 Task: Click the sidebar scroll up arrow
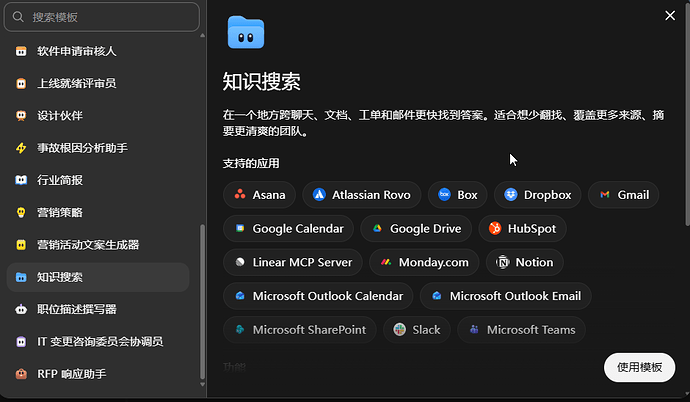tap(202, 35)
